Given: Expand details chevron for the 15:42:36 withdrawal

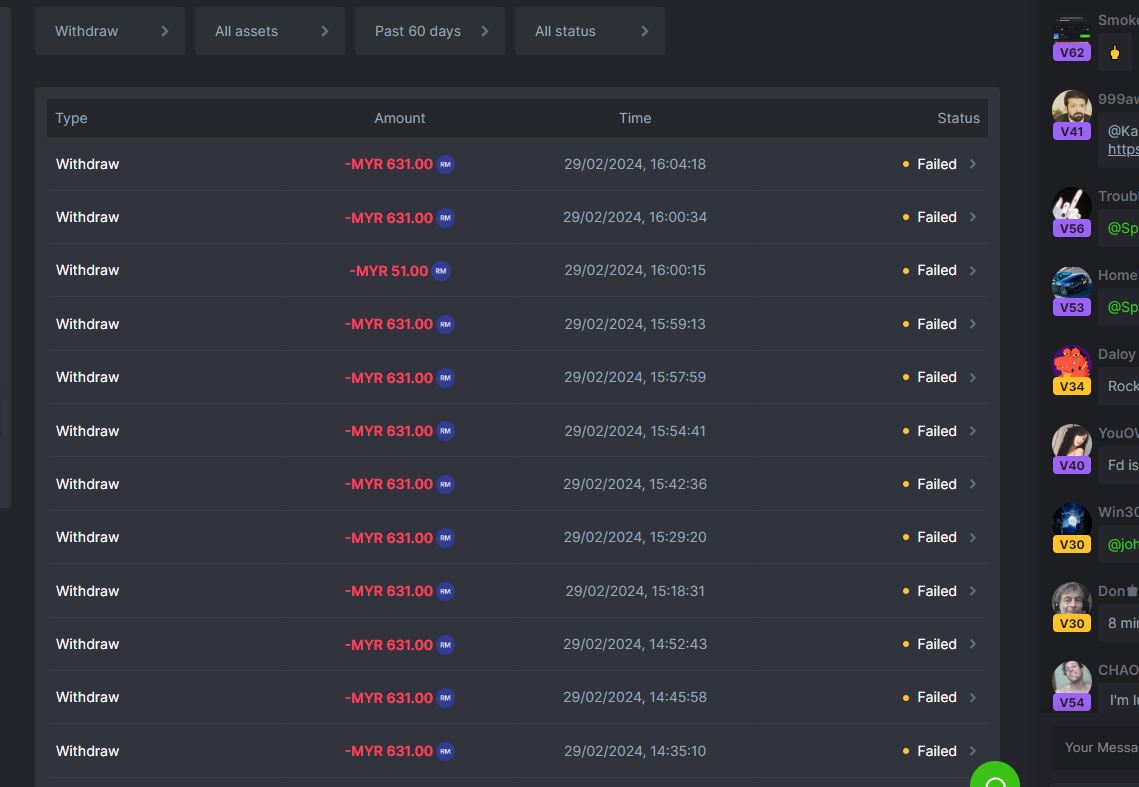Looking at the screenshot, I should (972, 484).
